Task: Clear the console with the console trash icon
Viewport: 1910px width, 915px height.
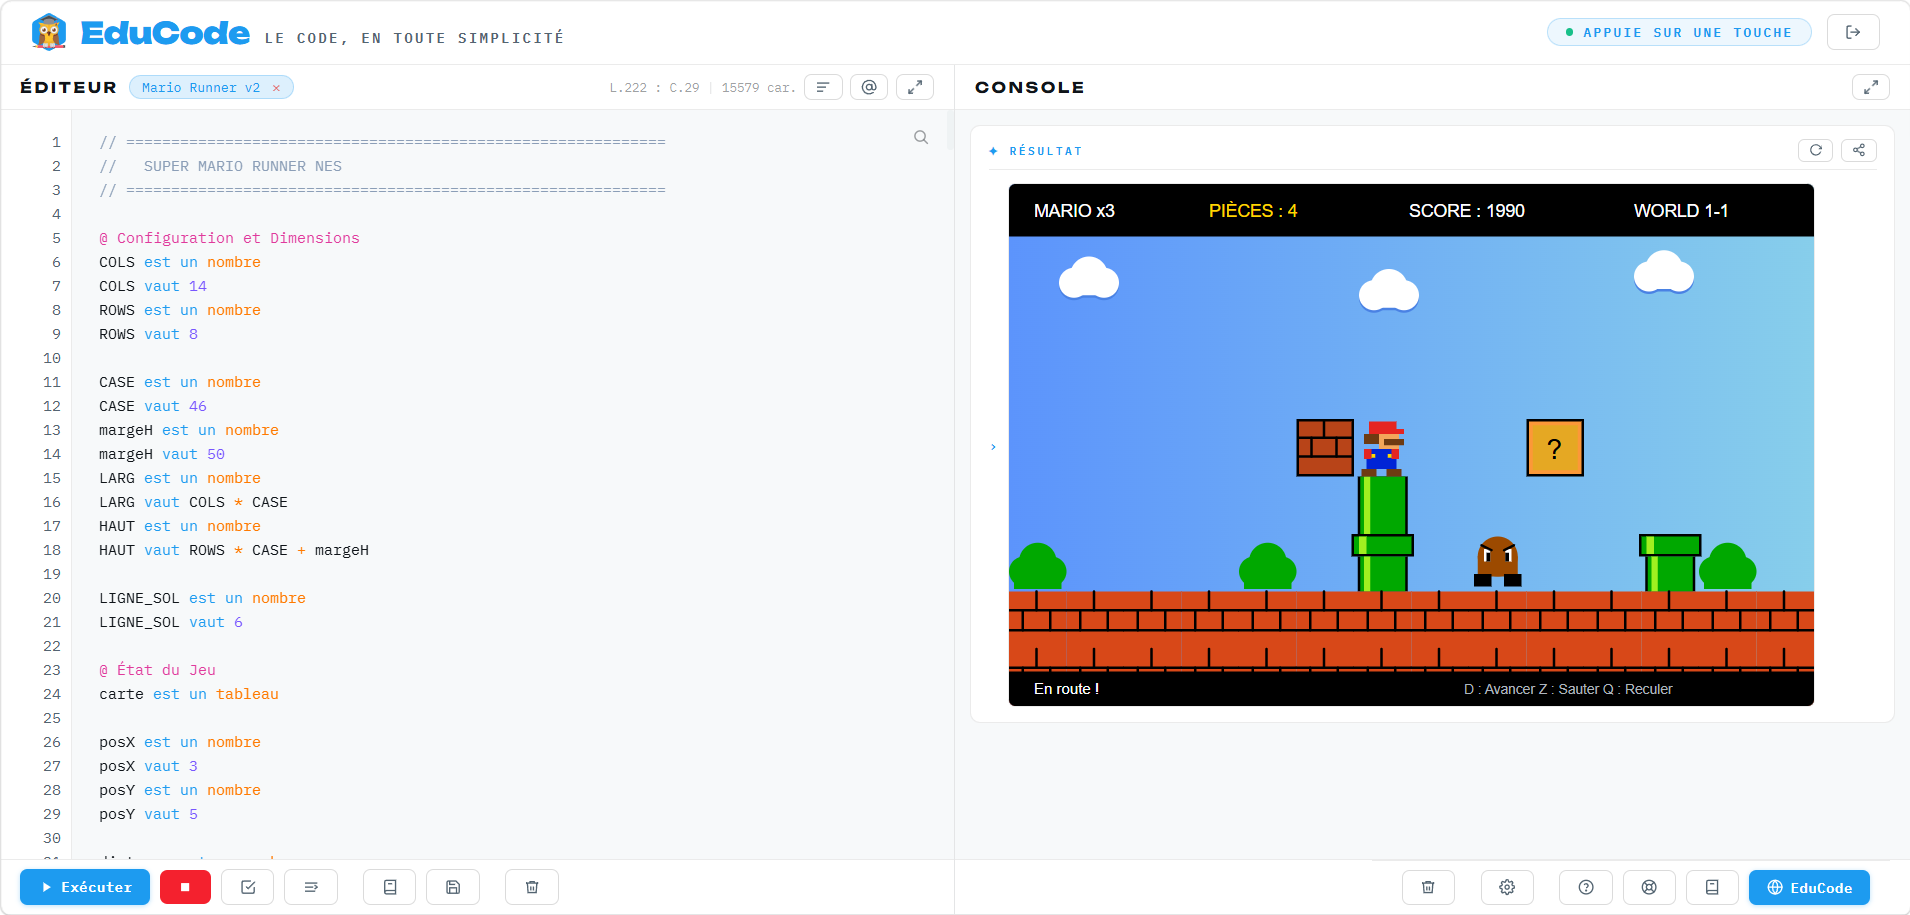Action: (1428, 887)
